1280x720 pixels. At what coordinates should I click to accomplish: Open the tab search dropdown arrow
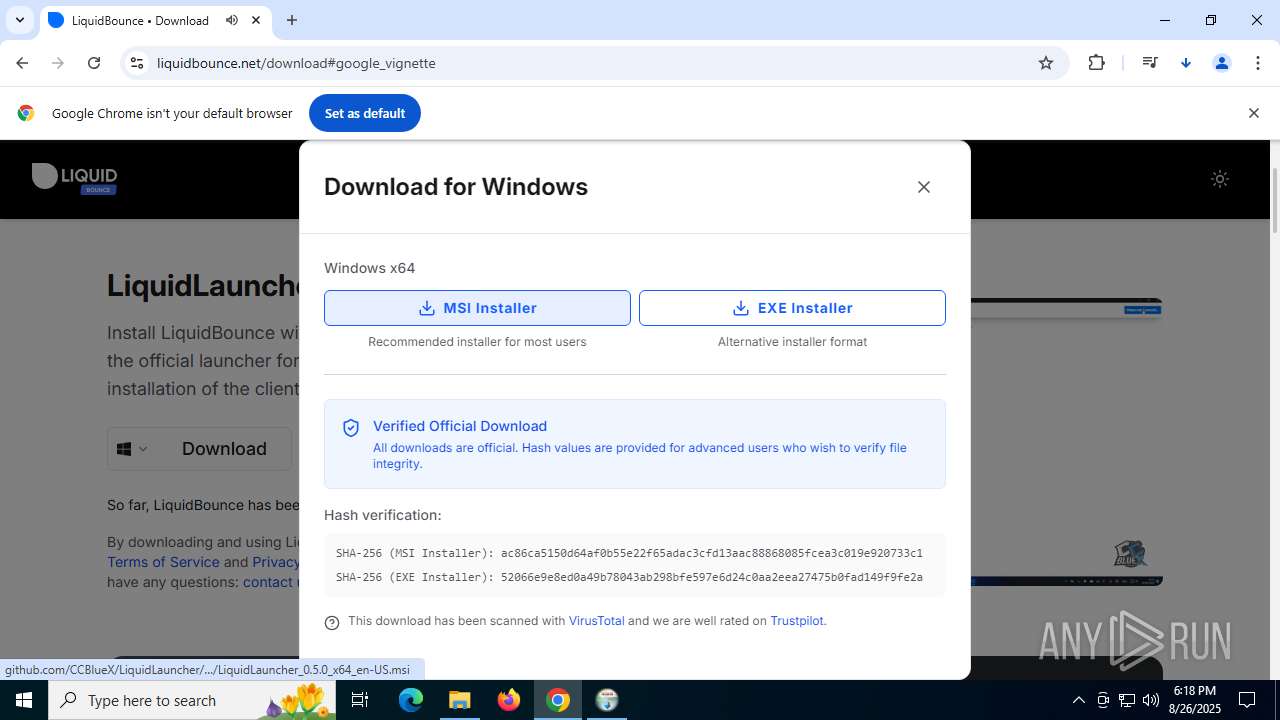point(19,20)
